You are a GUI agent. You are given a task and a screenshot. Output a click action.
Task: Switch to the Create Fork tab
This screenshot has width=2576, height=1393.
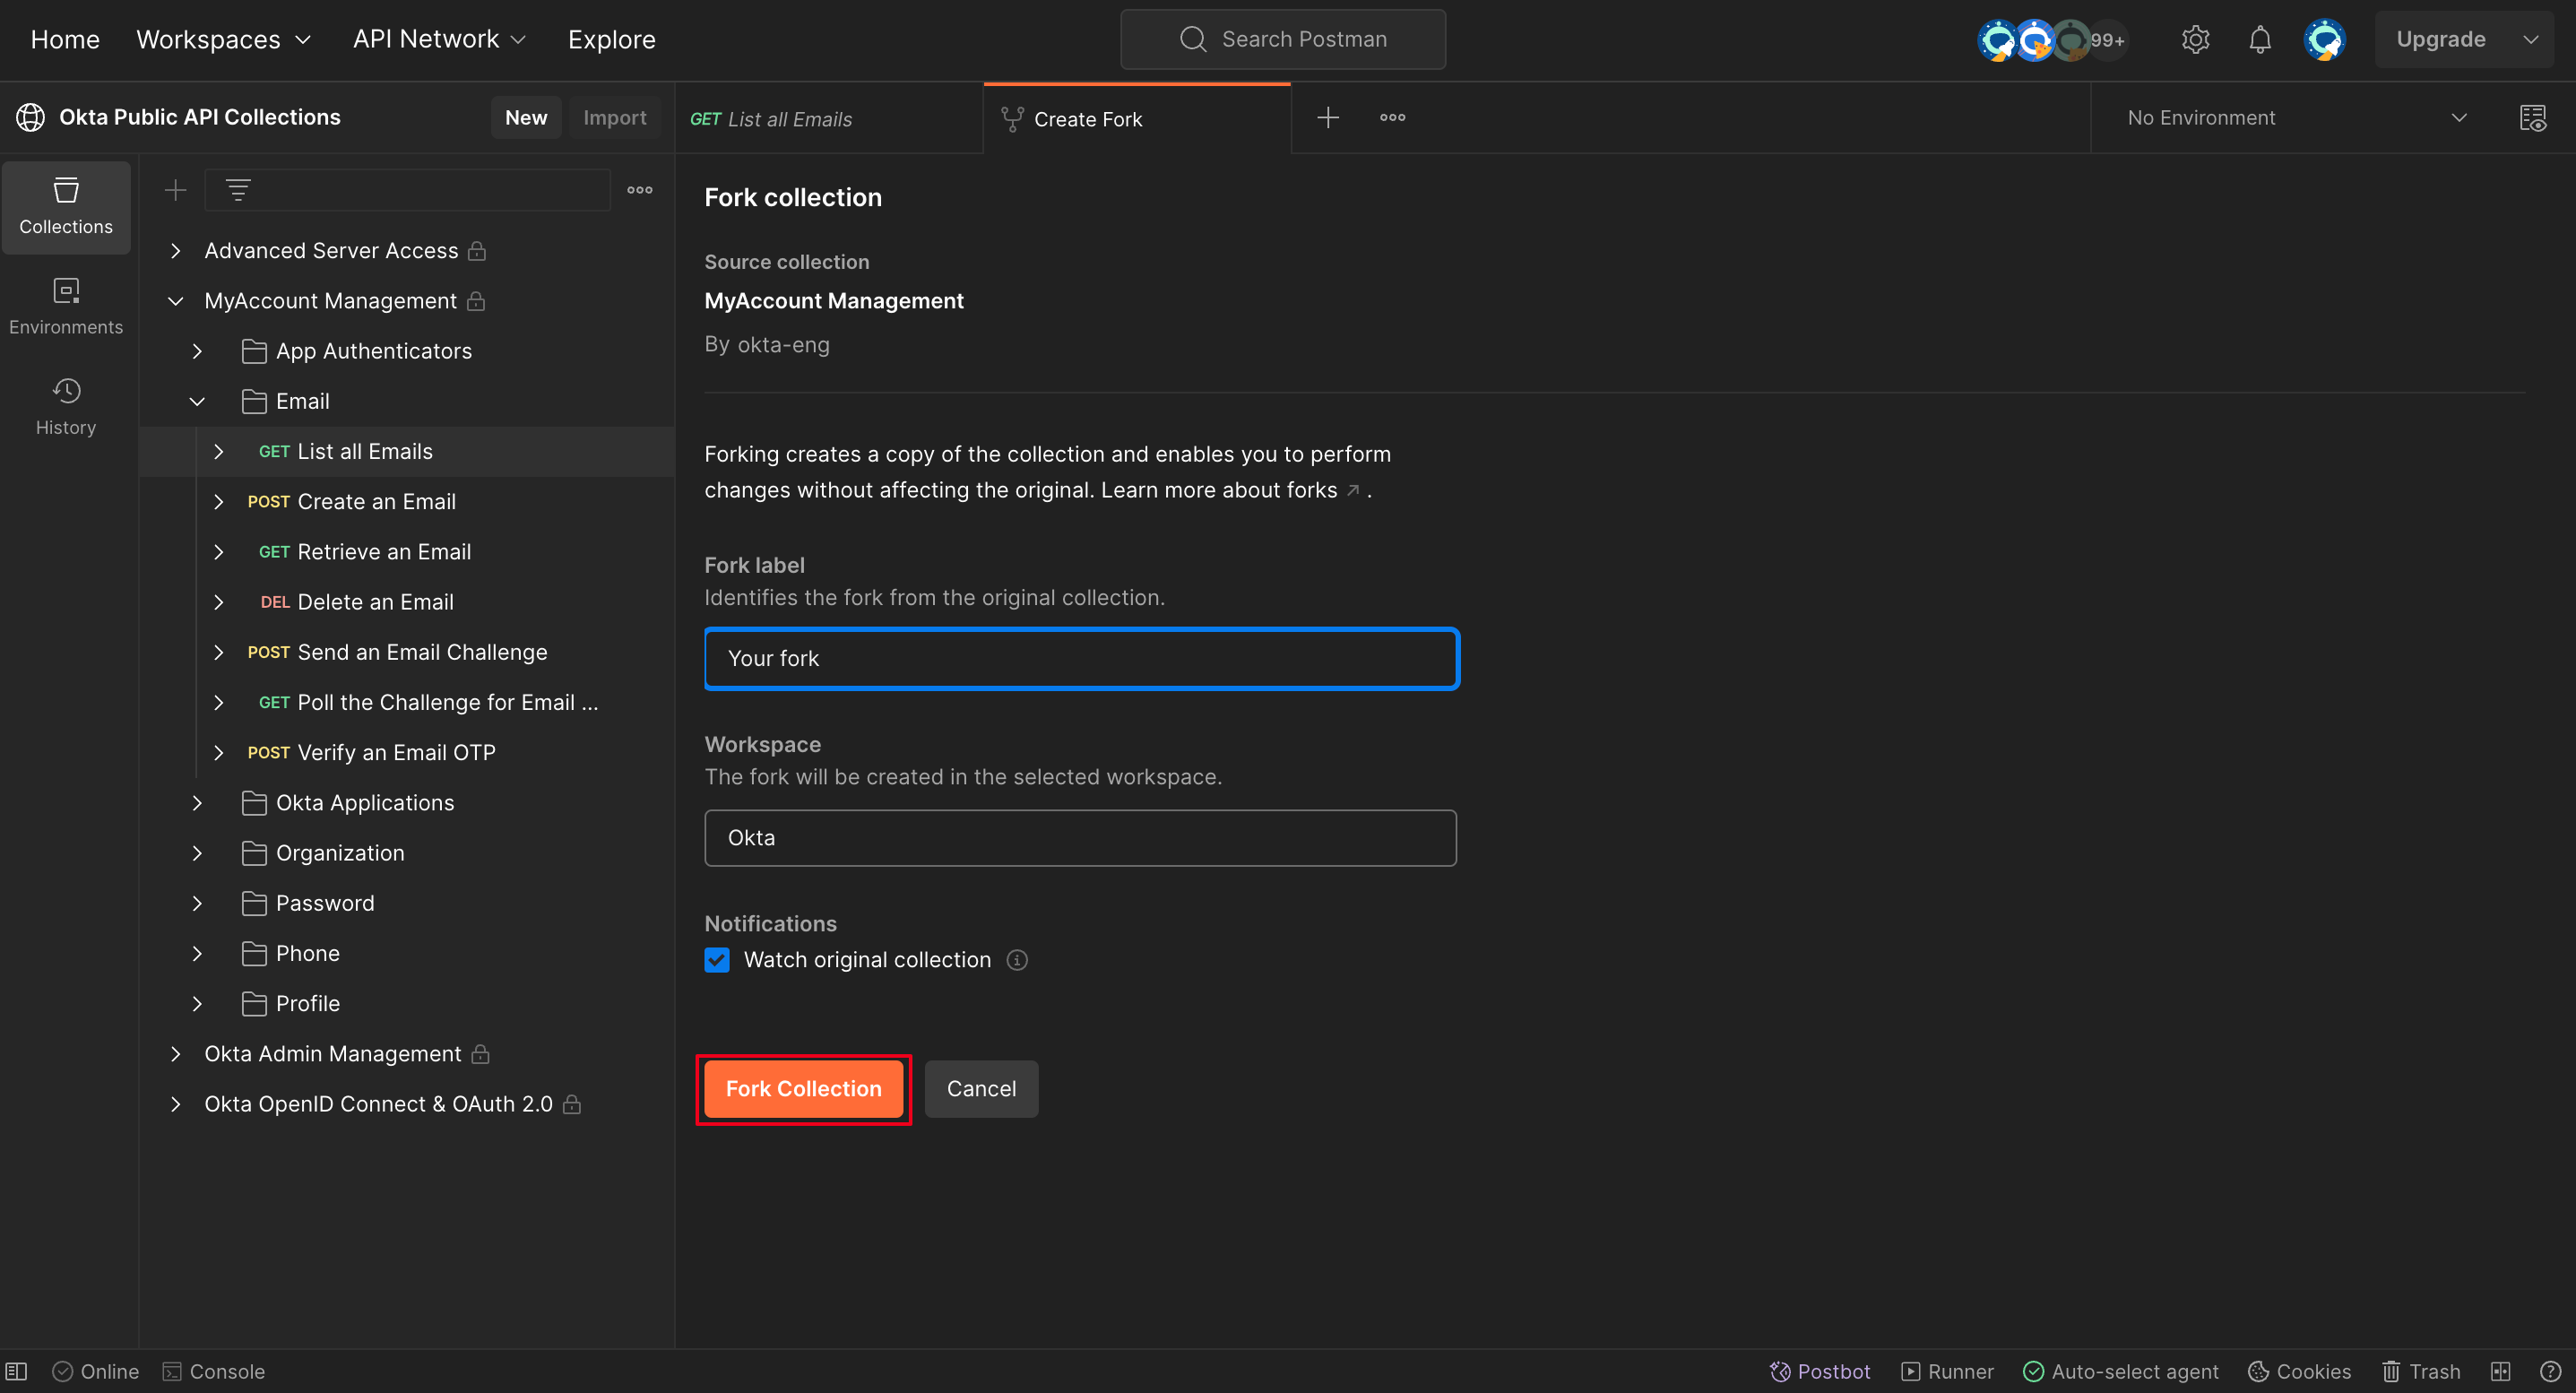1137,119
